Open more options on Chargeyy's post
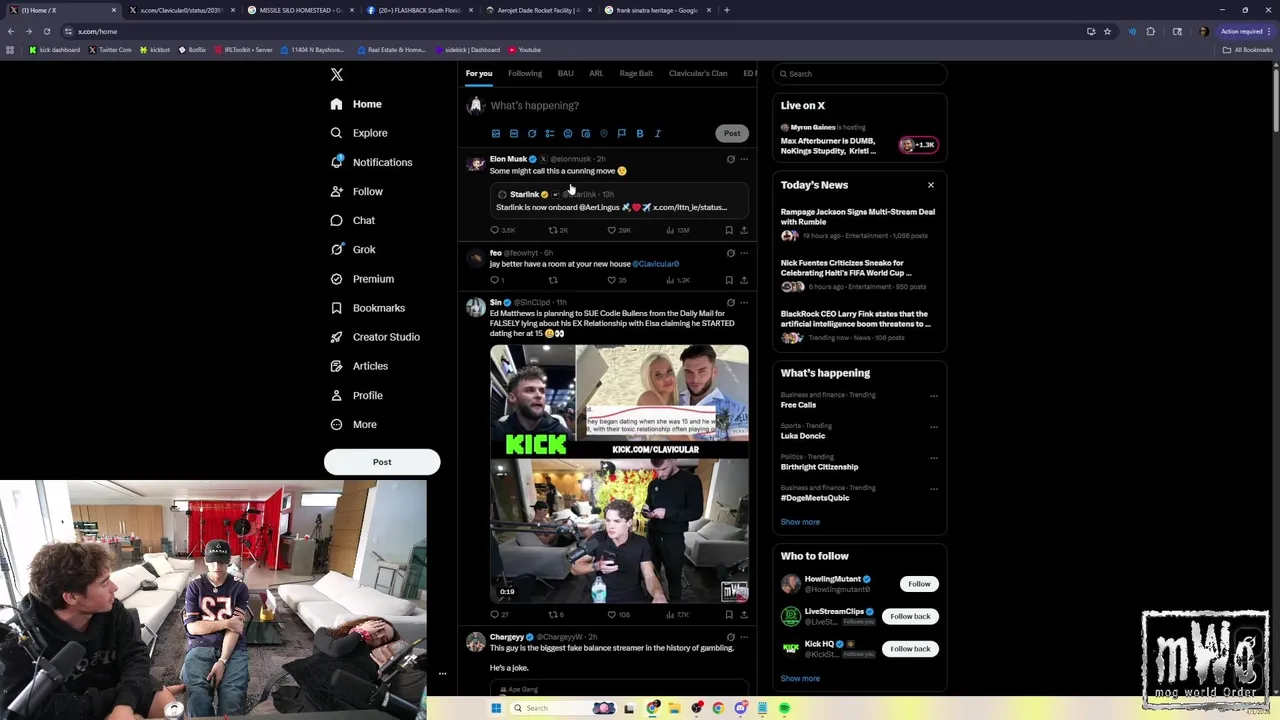1280x720 pixels. click(x=744, y=637)
